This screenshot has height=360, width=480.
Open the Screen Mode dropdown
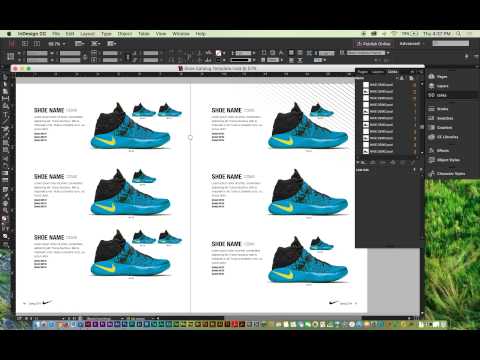(96, 44)
